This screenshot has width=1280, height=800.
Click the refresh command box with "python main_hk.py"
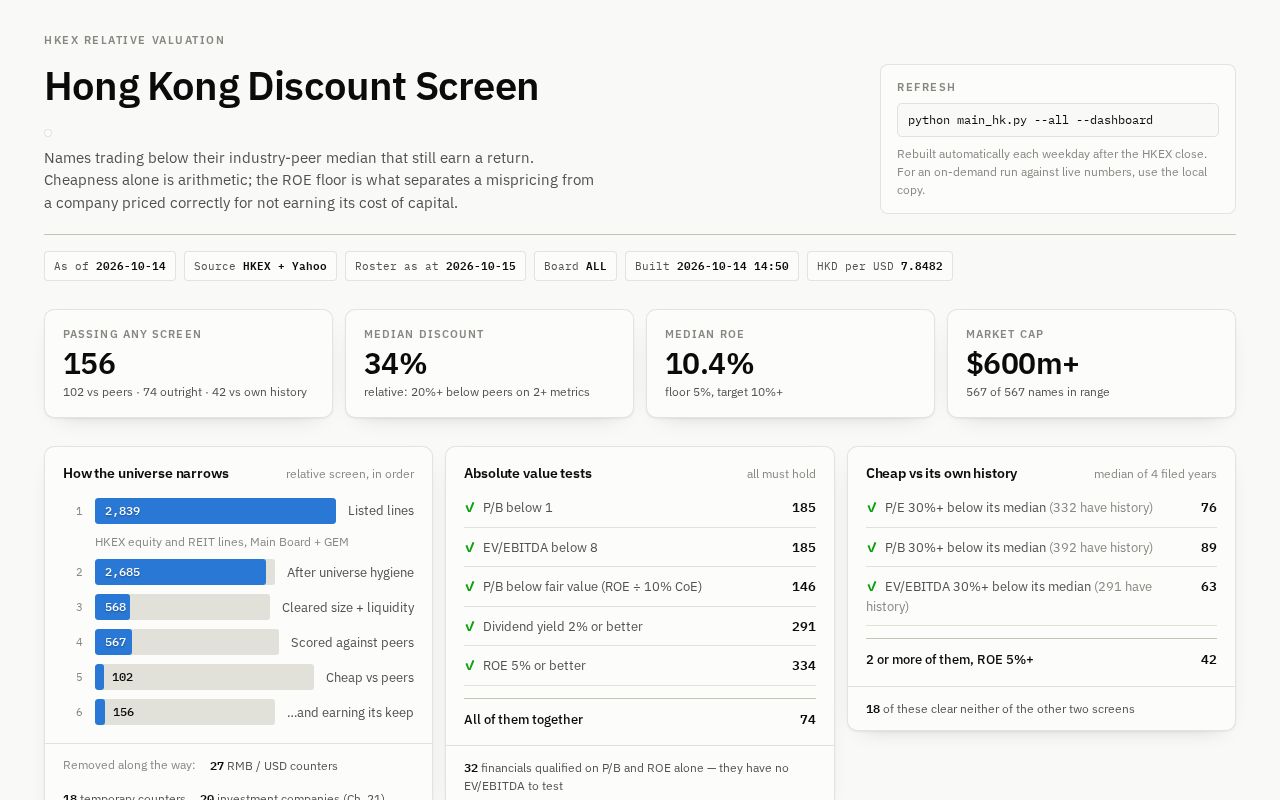click(1058, 120)
